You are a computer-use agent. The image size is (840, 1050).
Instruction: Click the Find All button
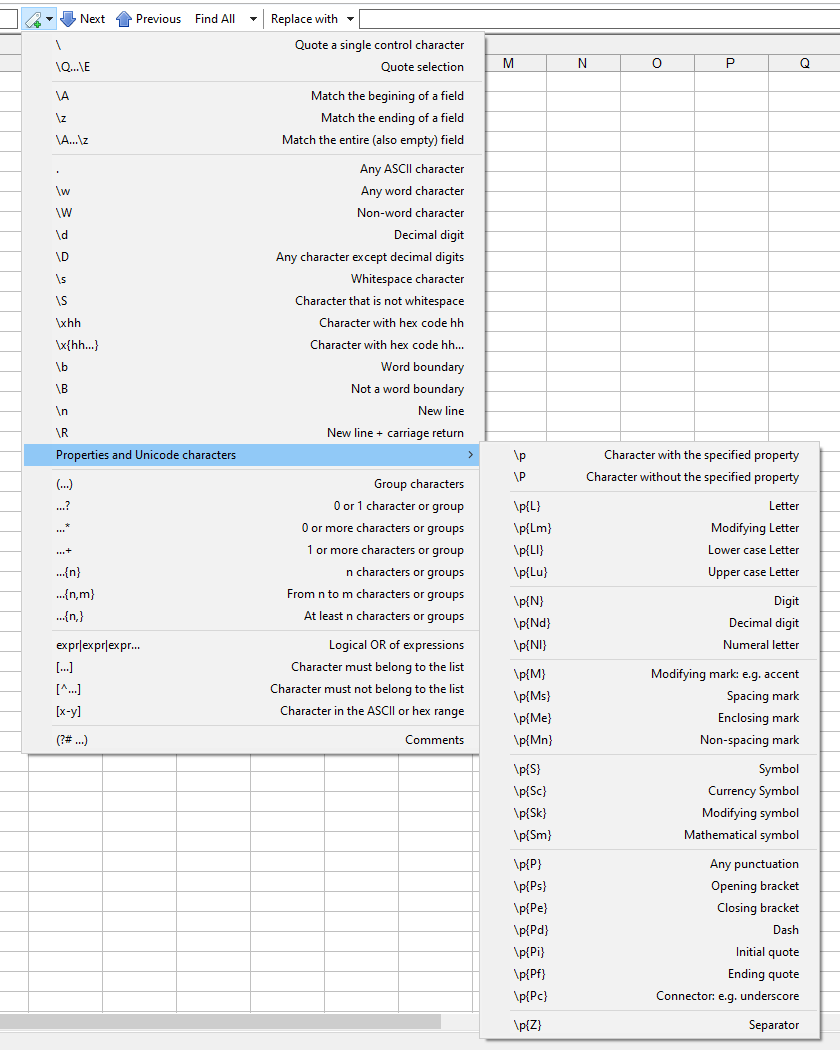(x=215, y=19)
